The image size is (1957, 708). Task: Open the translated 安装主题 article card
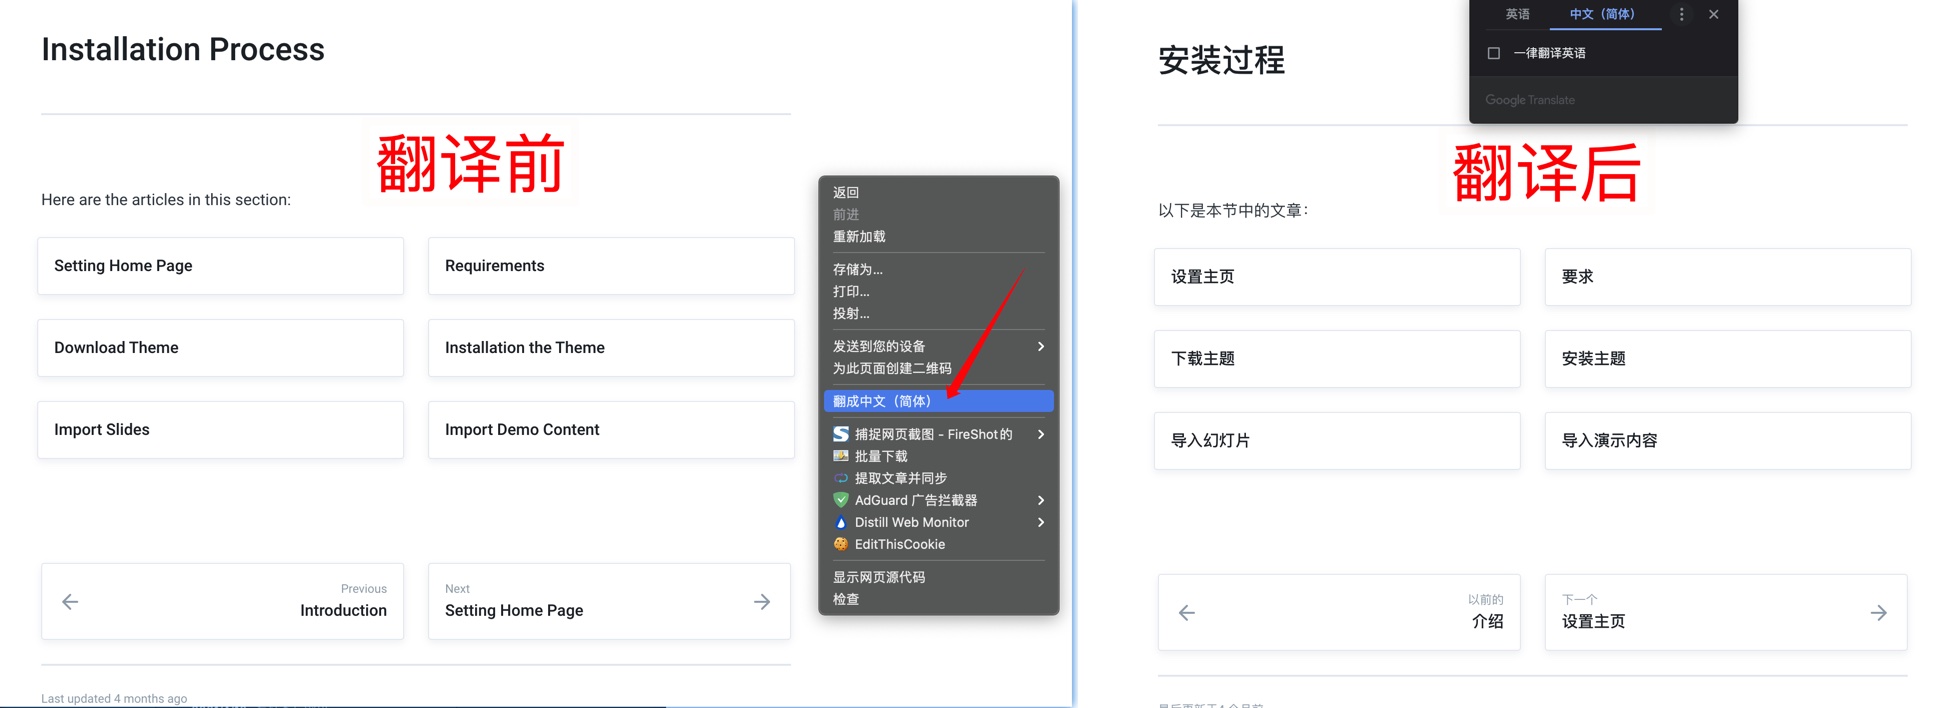point(1728,359)
